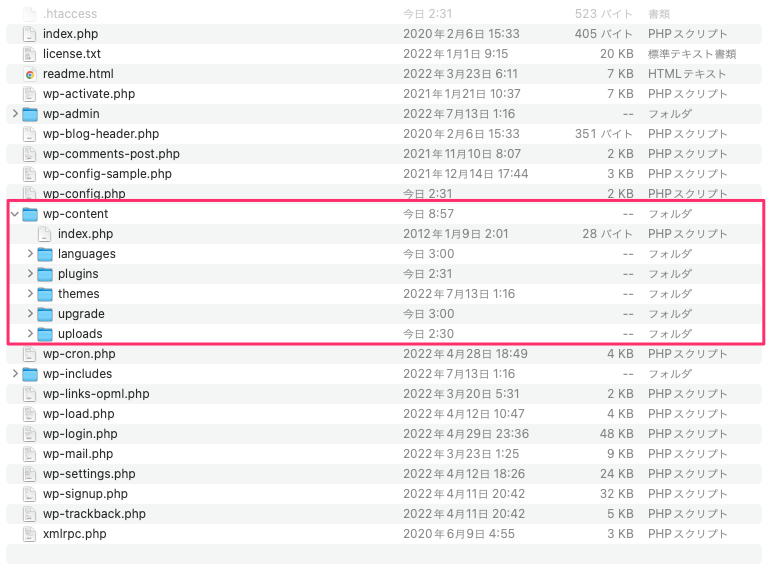
Task: Click the 48 KB size value
Action: coord(617,434)
